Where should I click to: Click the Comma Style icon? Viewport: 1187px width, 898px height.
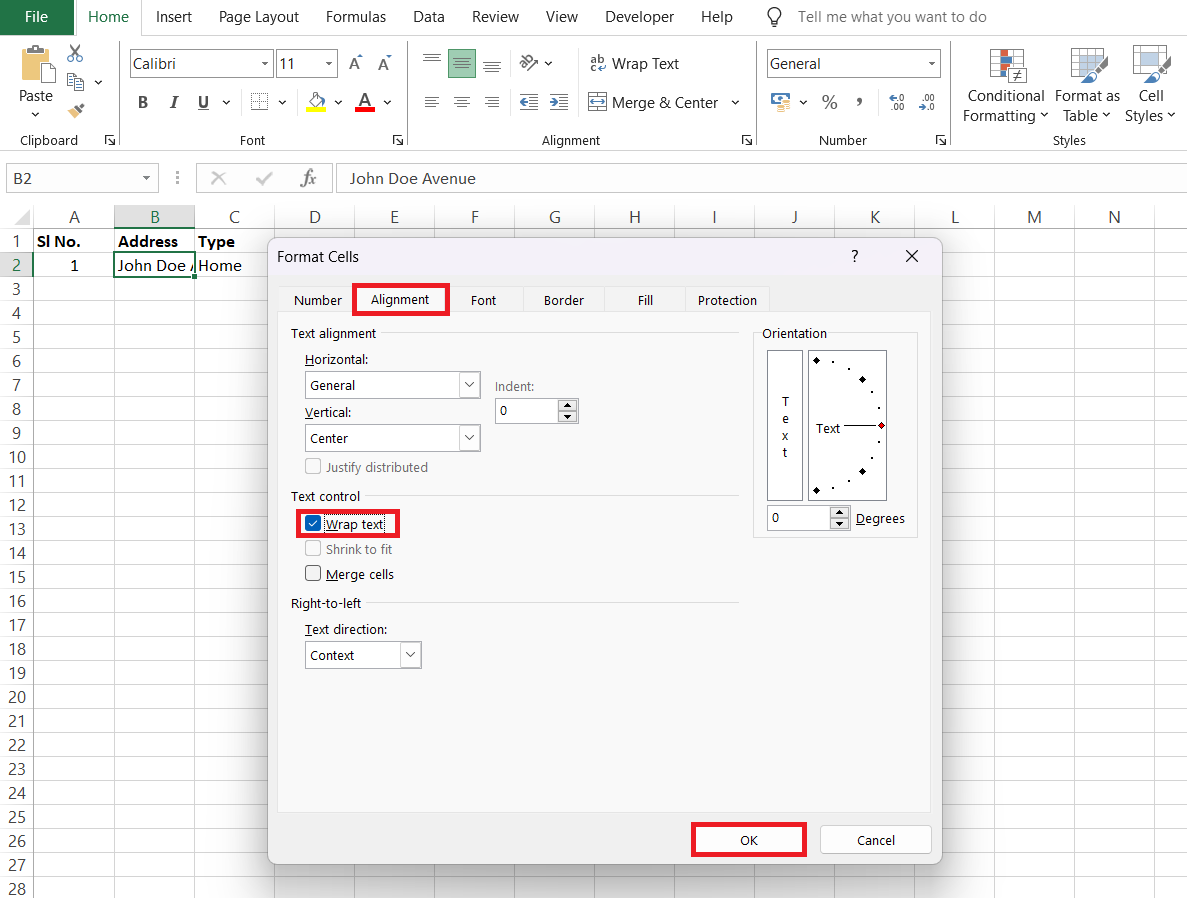859,102
